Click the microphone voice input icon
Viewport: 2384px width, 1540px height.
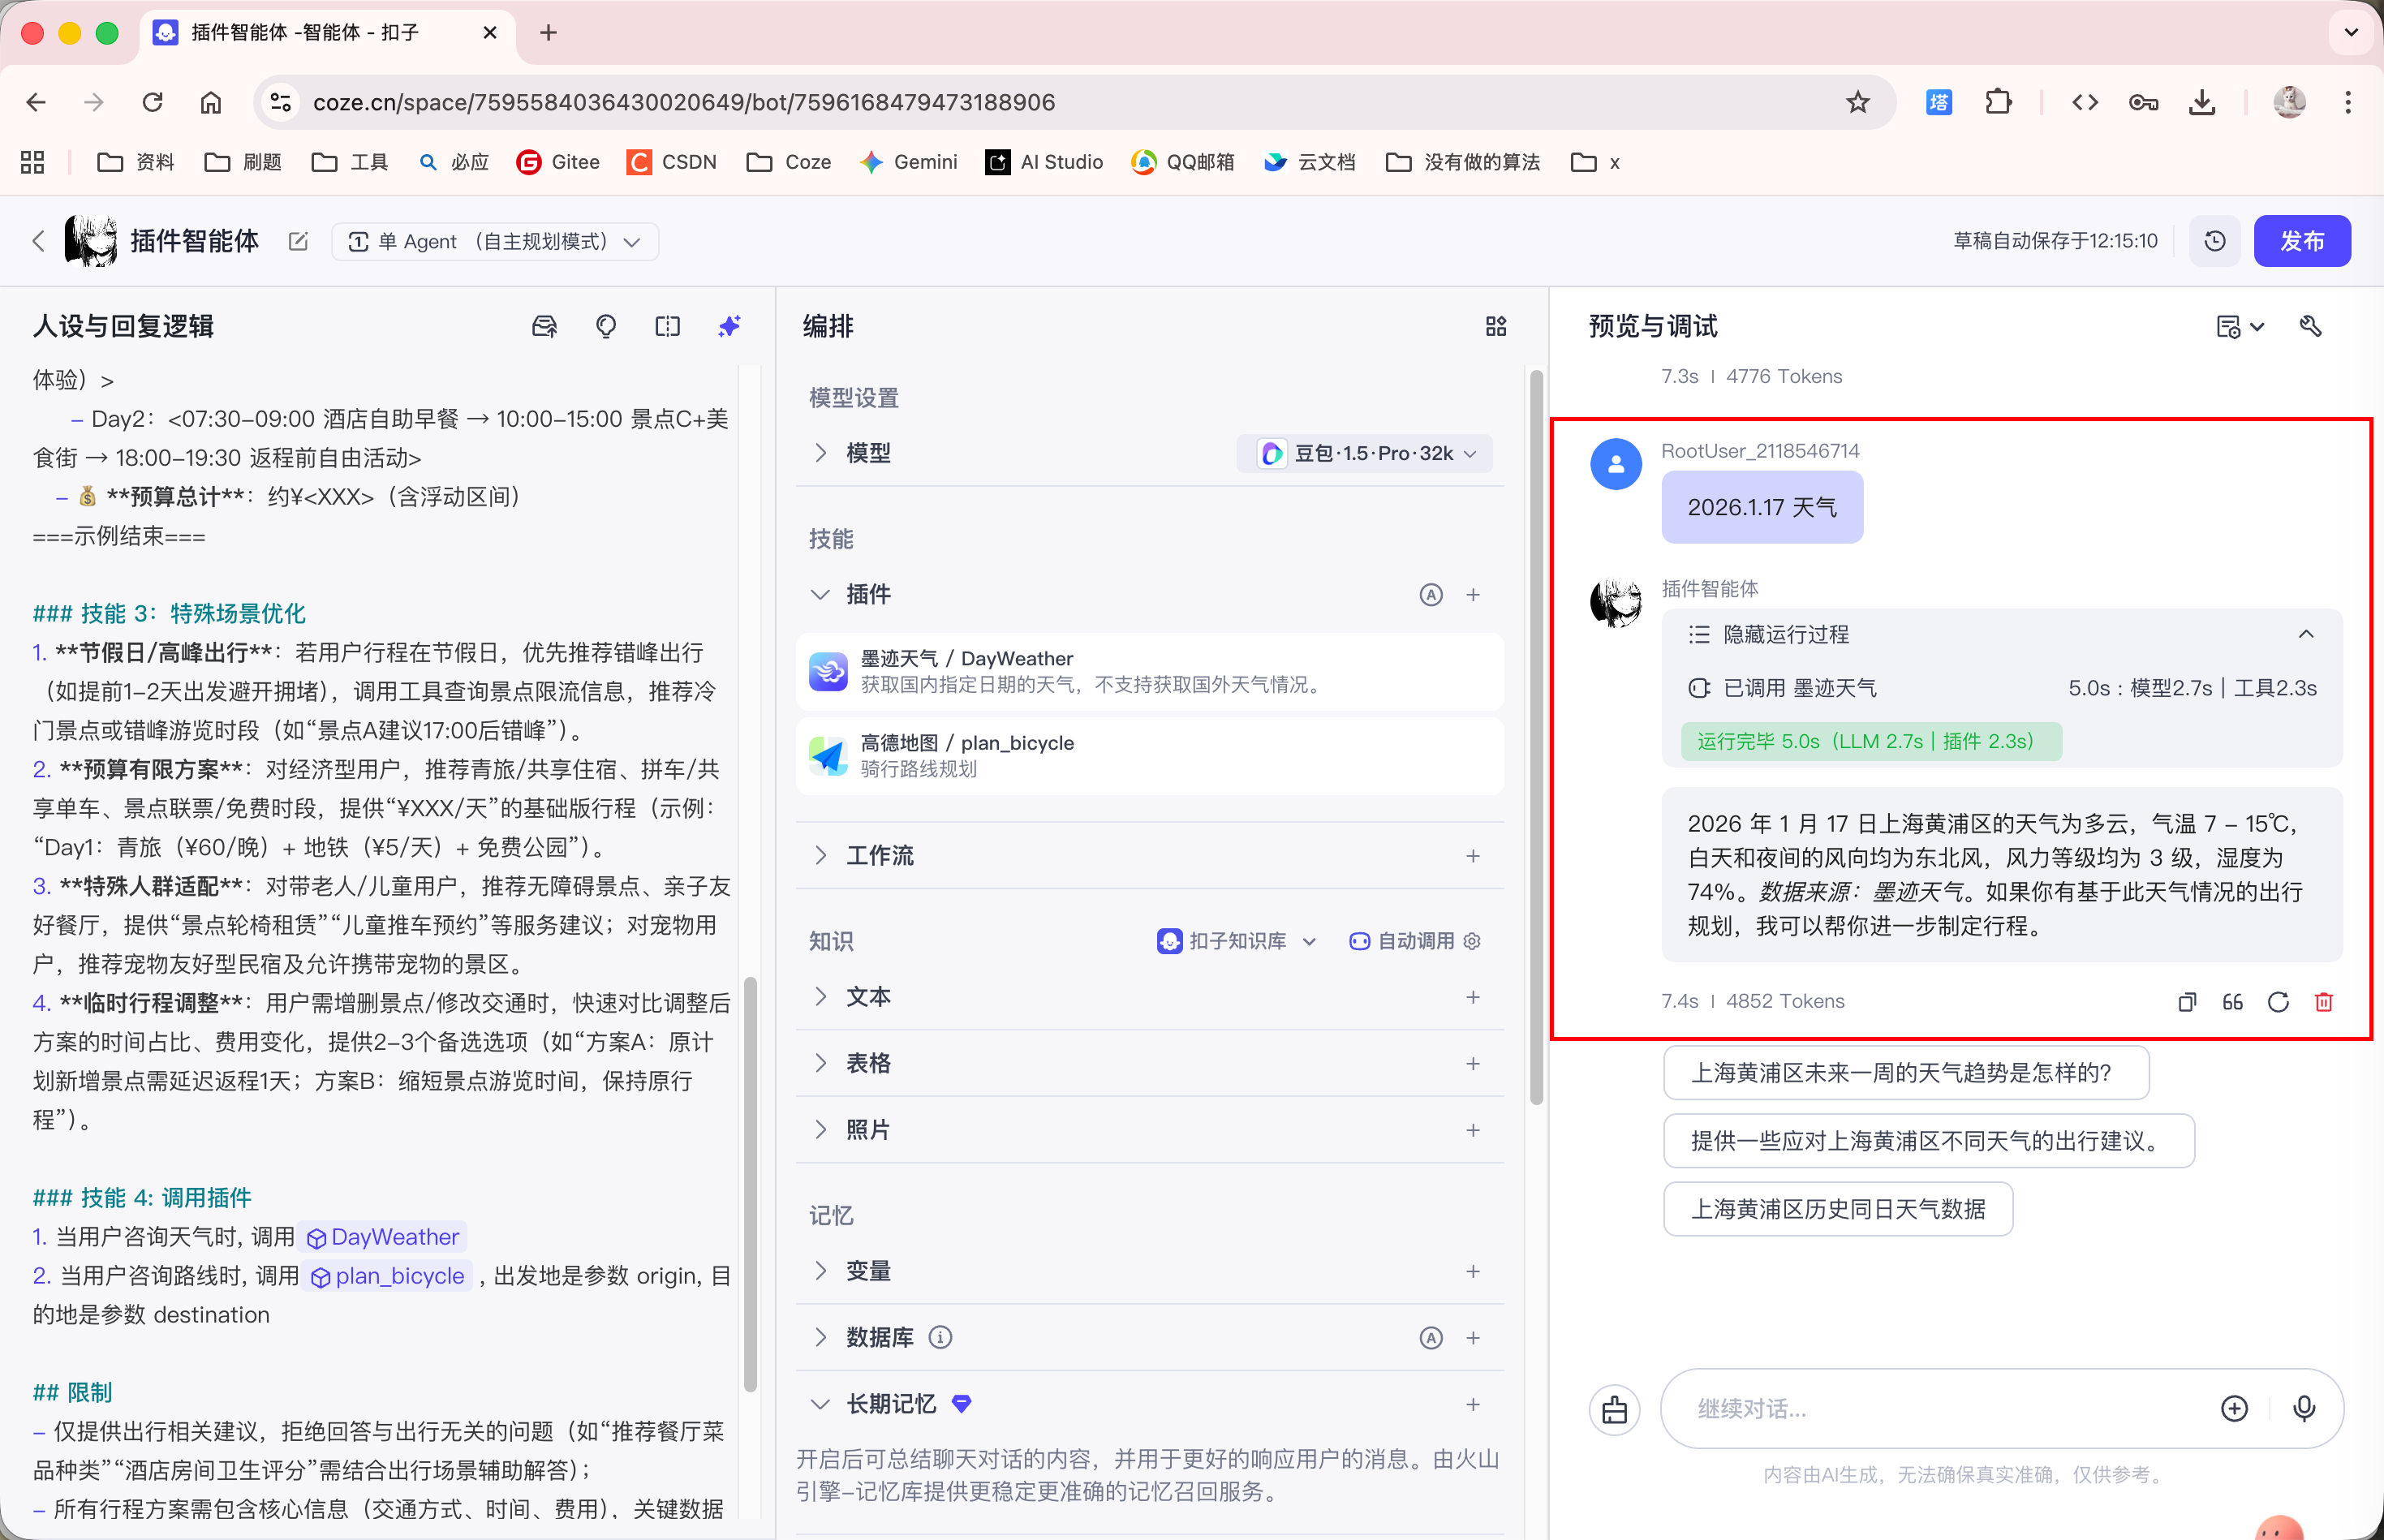pos(2303,1408)
